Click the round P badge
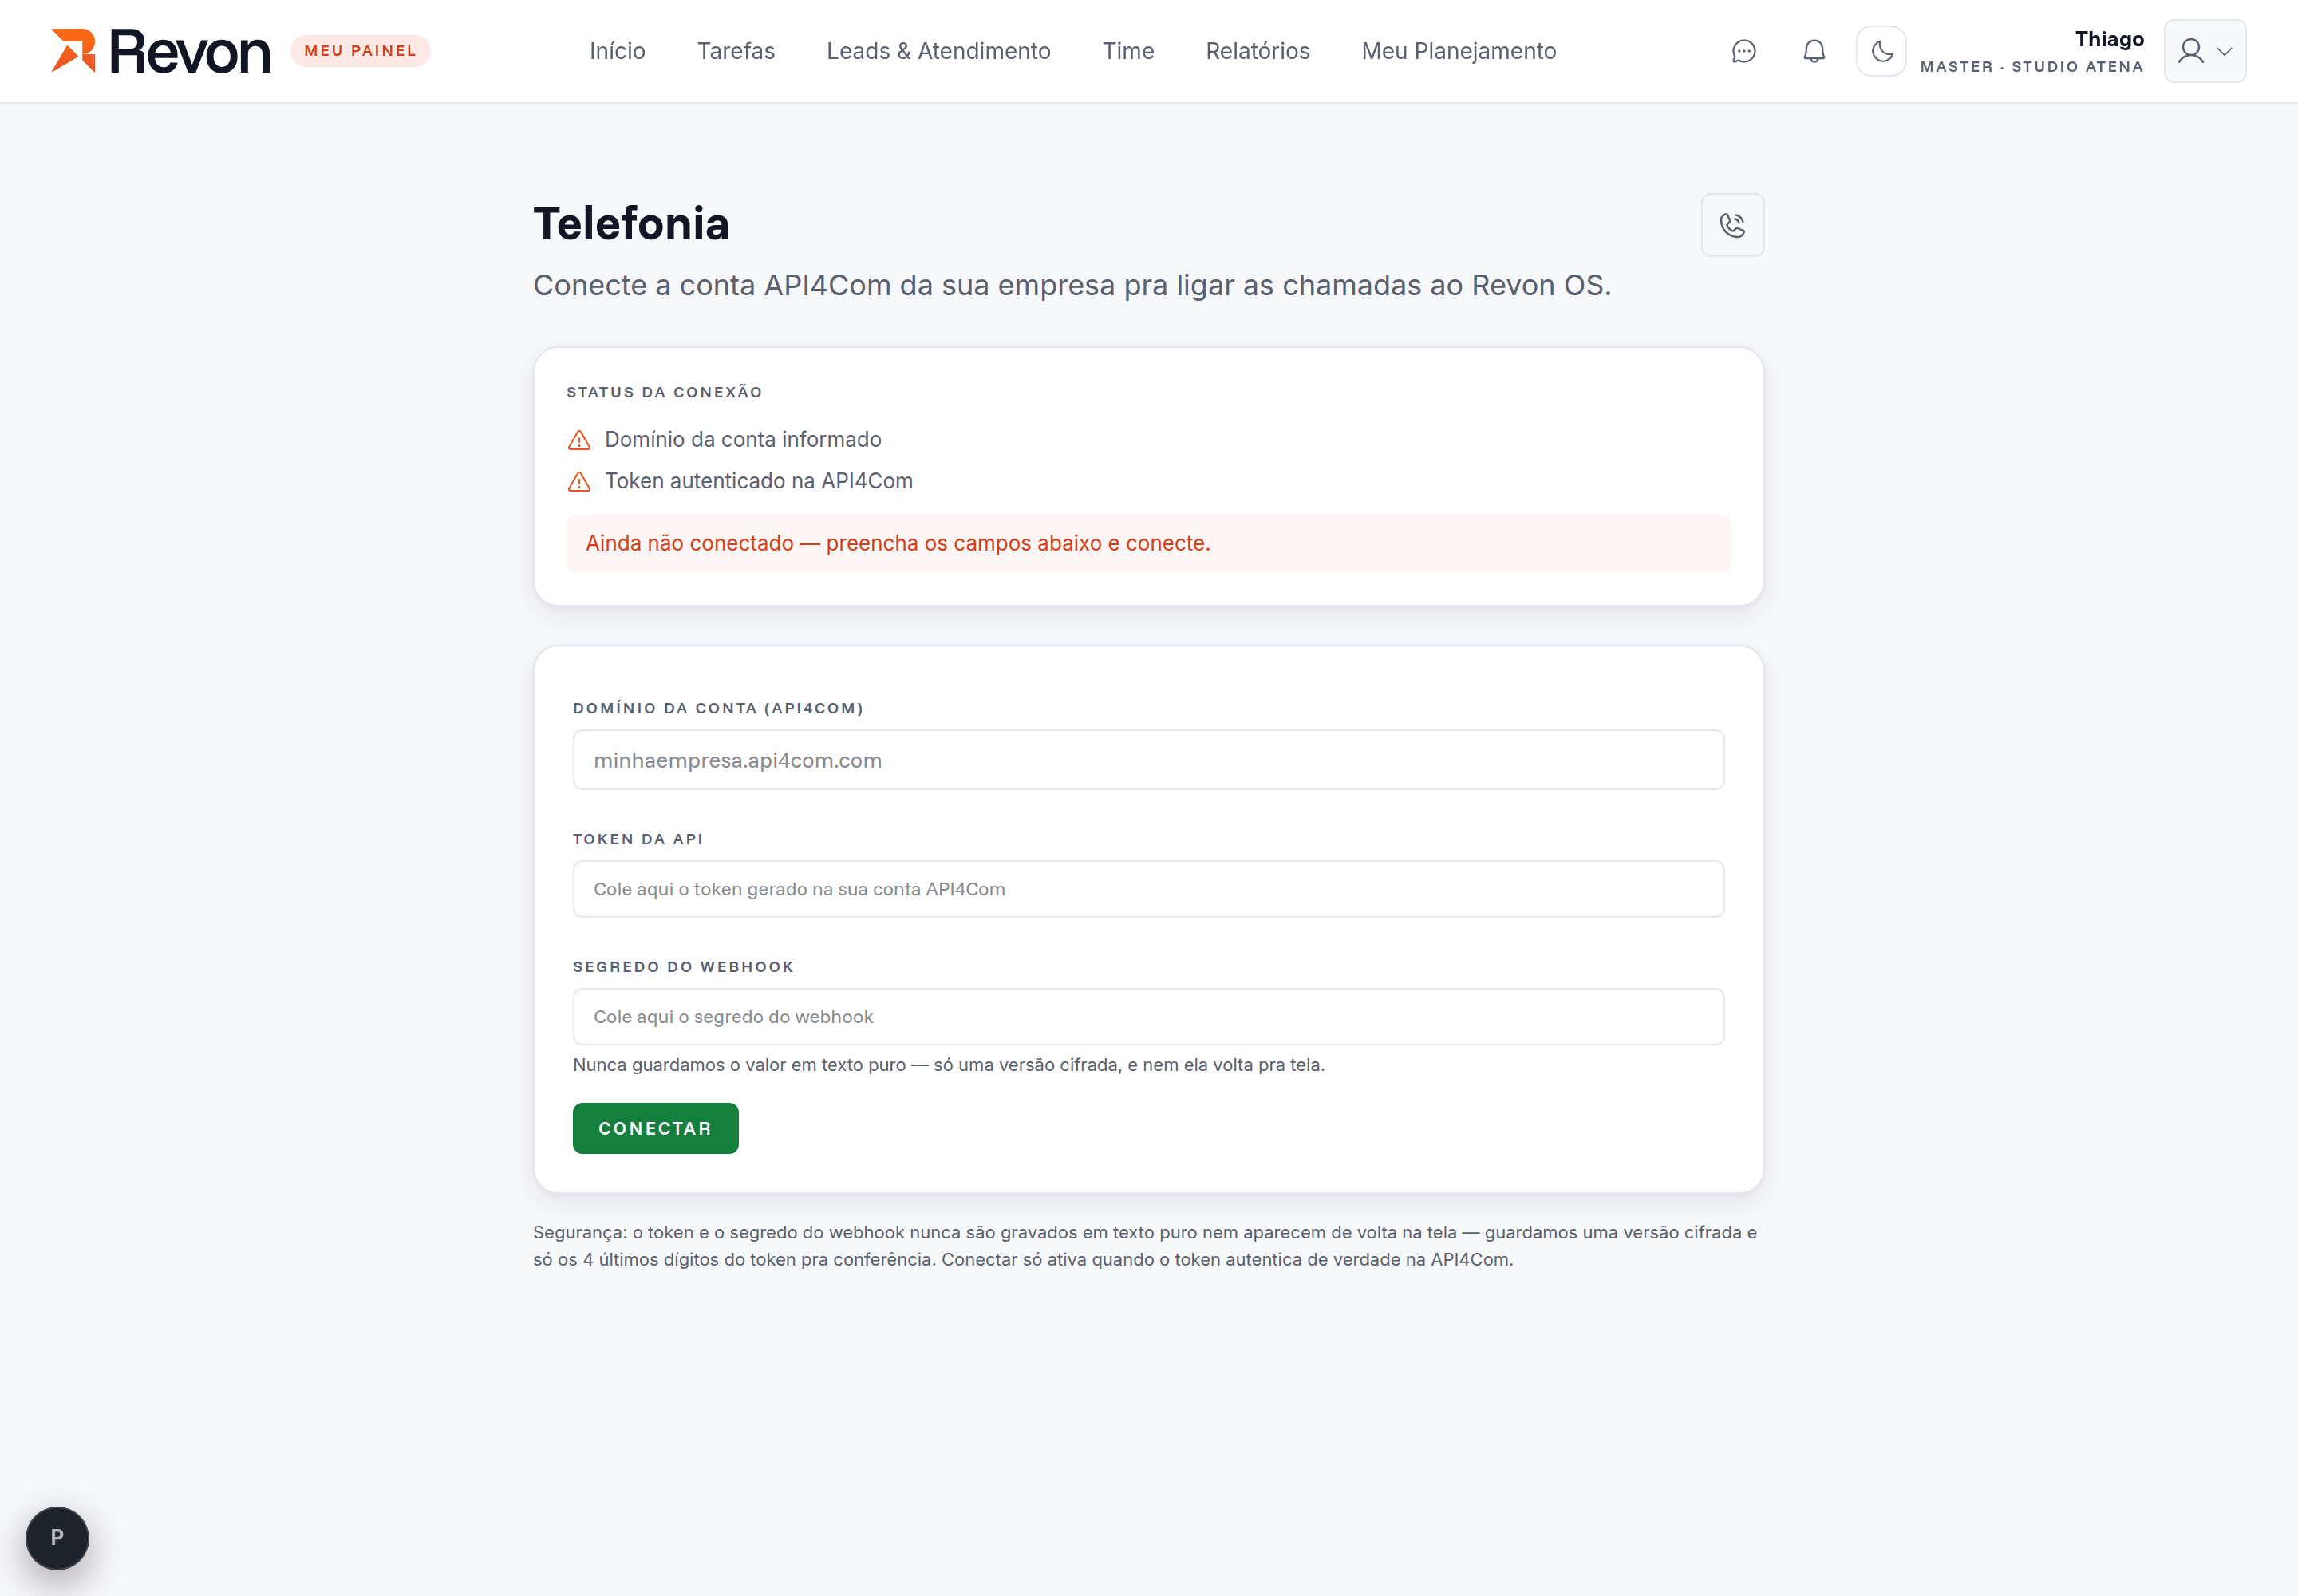2298x1596 pixels. (x=57, y=1537)
